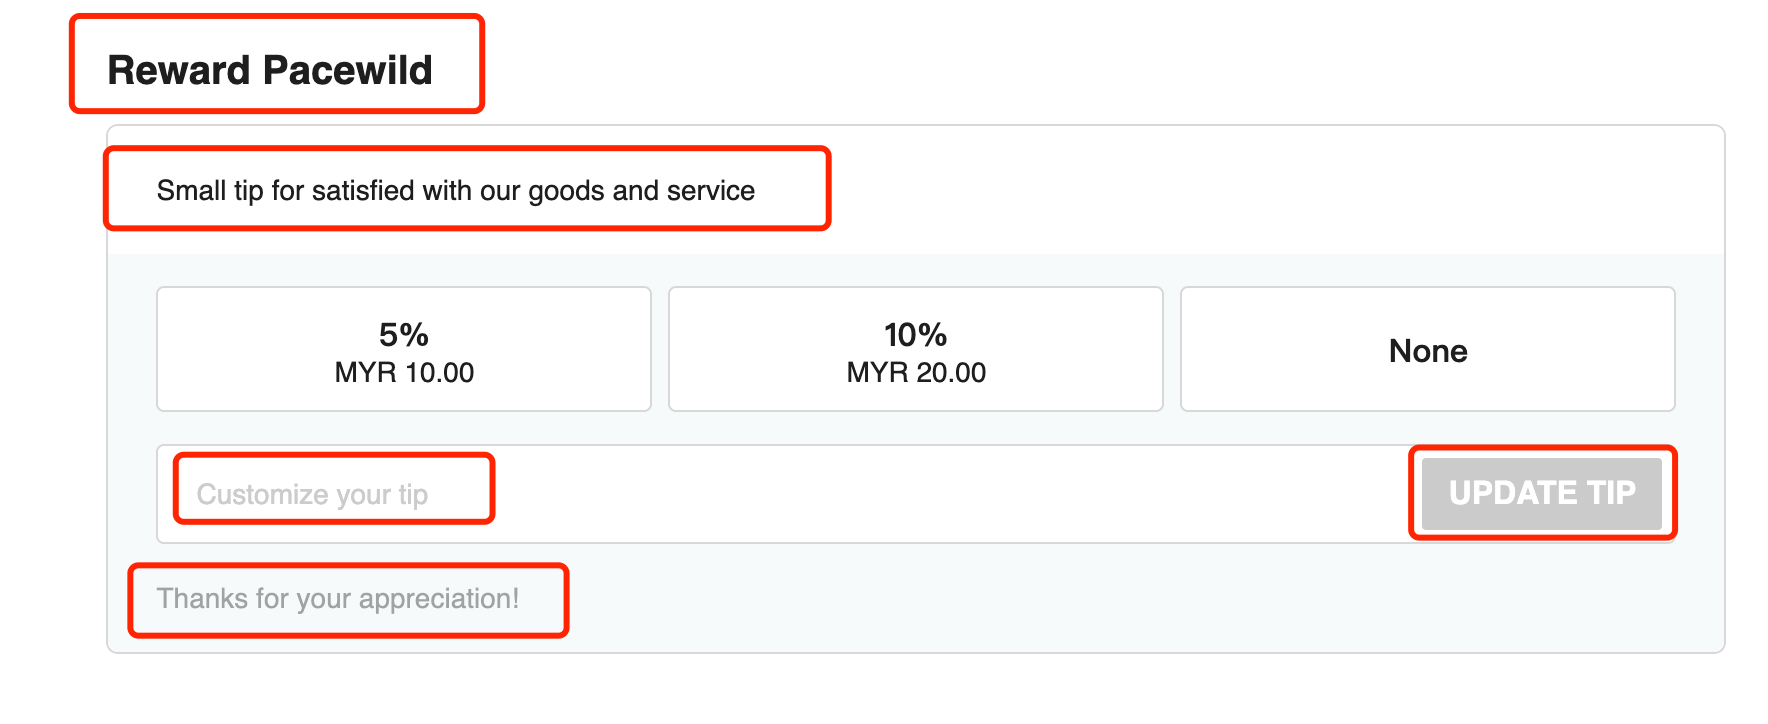1768x724 pixels.
Task: Click the 5% percentage label
Action: coord(404,334)
